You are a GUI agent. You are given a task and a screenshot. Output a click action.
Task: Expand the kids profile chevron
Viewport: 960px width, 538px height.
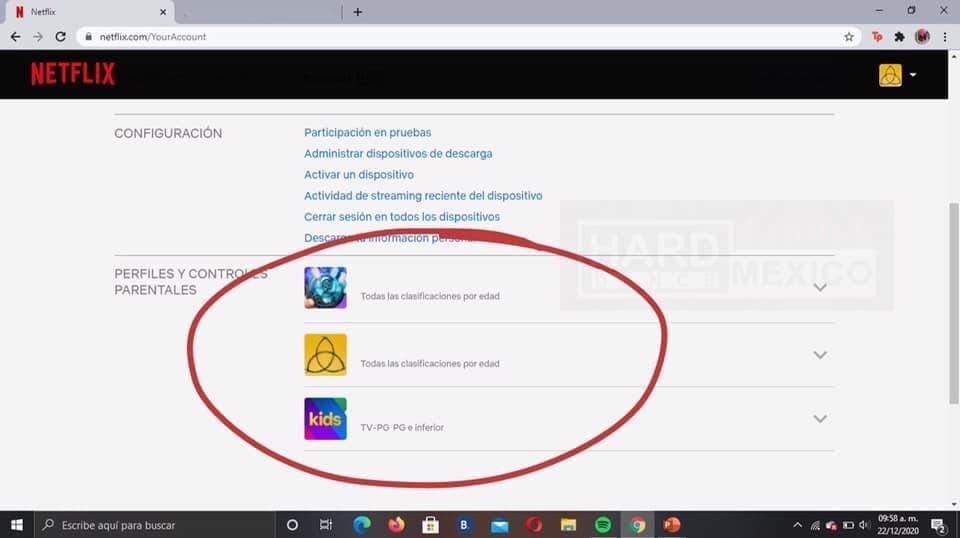coord(820,419)
